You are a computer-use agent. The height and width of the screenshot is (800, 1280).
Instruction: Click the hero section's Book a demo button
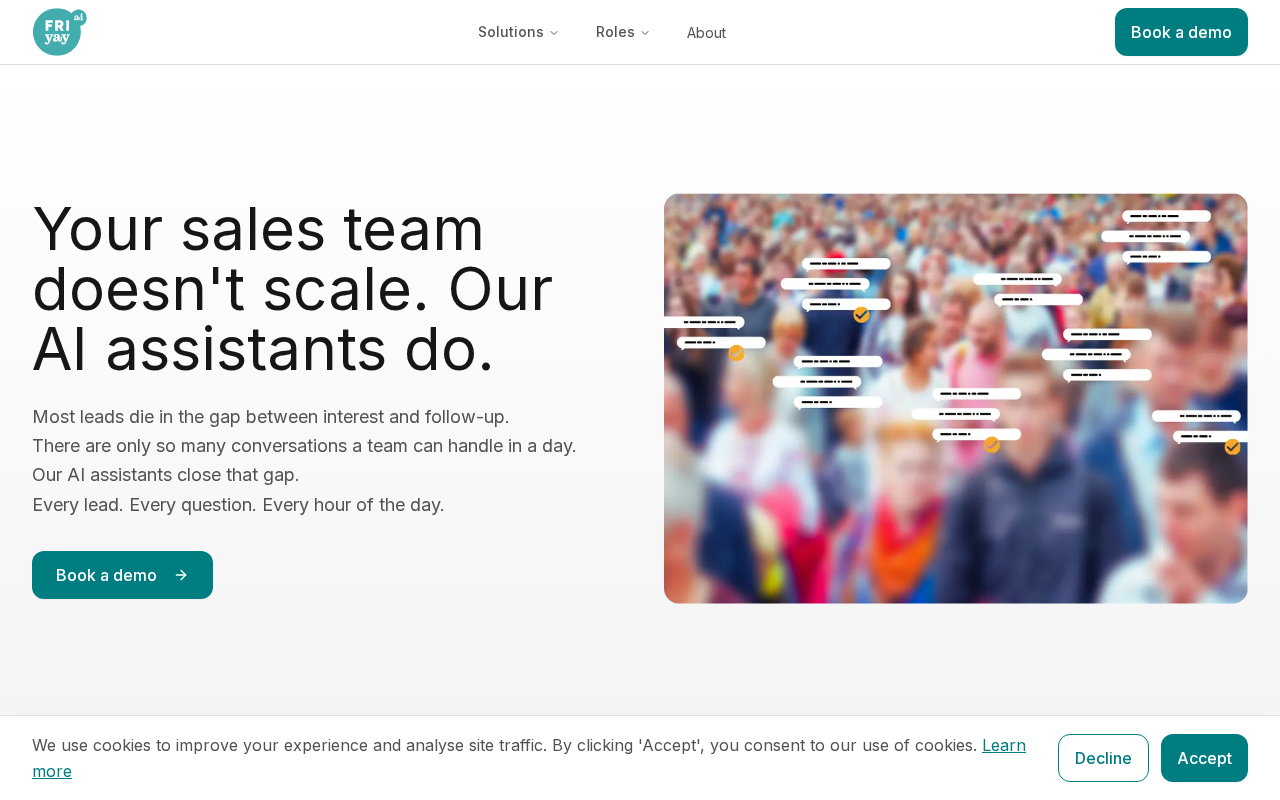[x=122, y=575]
